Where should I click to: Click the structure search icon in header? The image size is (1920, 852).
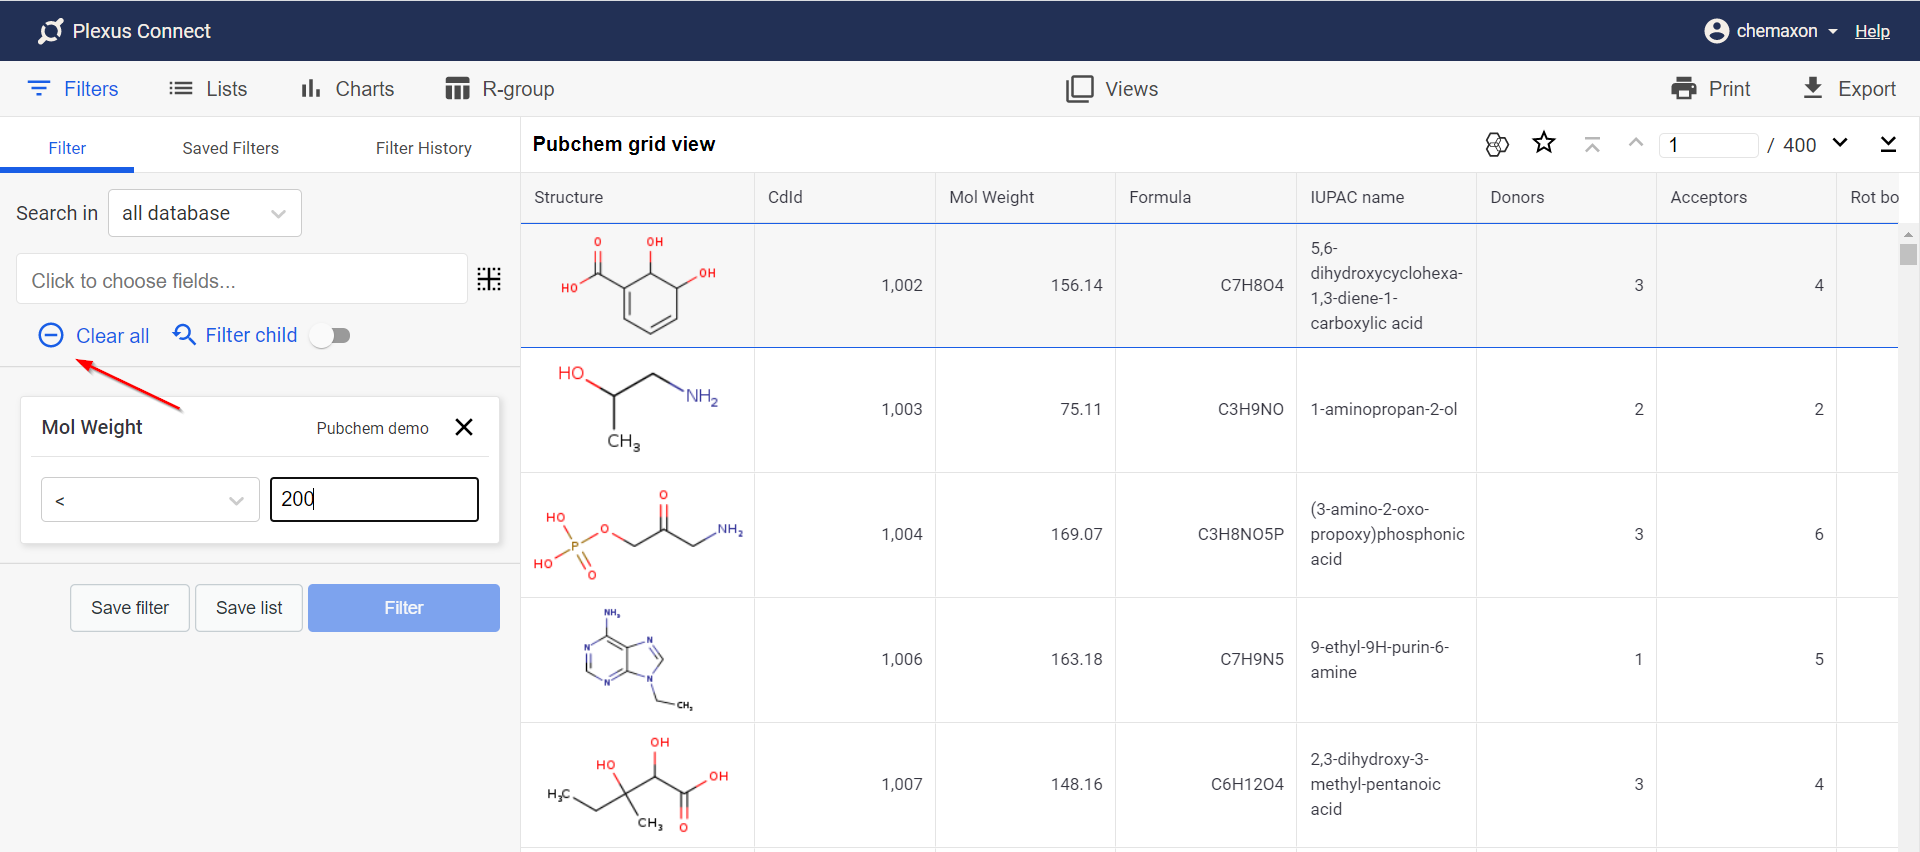point(1496,145)
